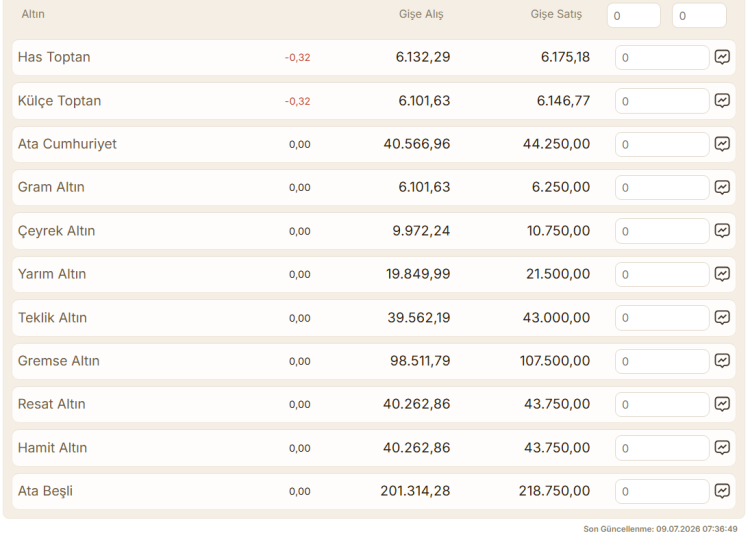
Task: Open the chart icon for Külçe Toptan
Action: 722,100
